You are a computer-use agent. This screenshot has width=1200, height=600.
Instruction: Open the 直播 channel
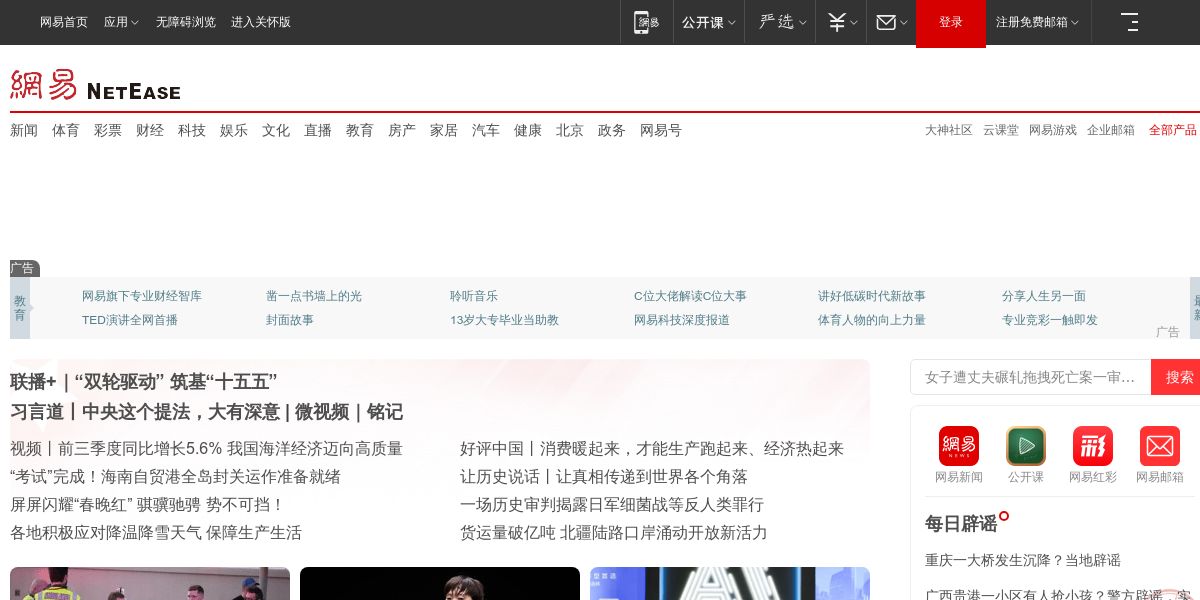318,130
